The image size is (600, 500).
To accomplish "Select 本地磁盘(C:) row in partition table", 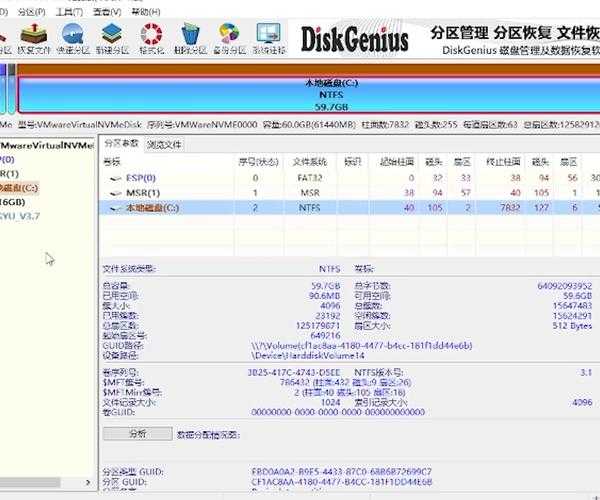I will (150, 207).
